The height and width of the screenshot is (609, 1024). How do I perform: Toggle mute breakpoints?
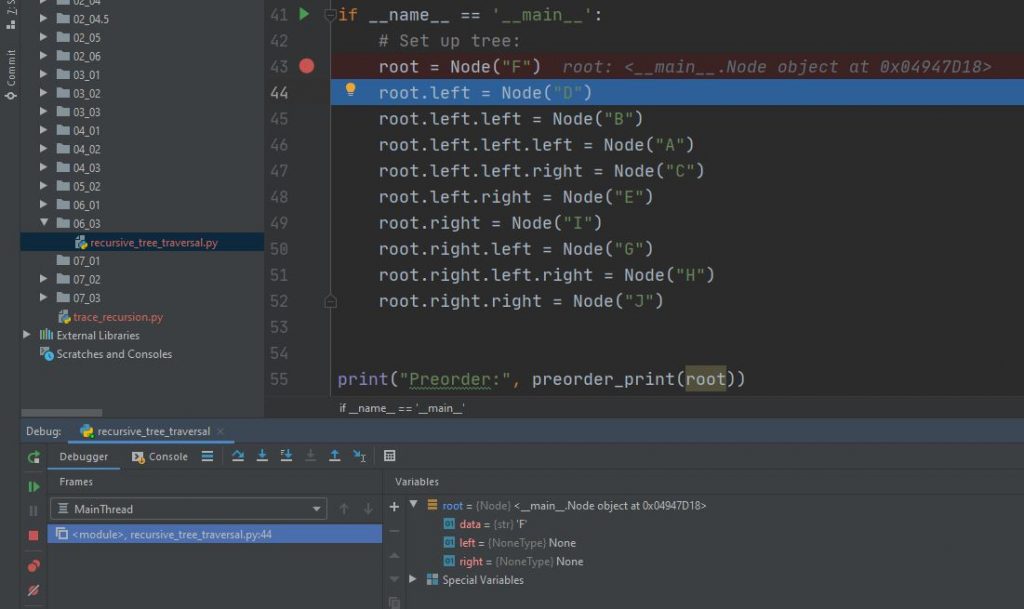[x=33, y=592]
